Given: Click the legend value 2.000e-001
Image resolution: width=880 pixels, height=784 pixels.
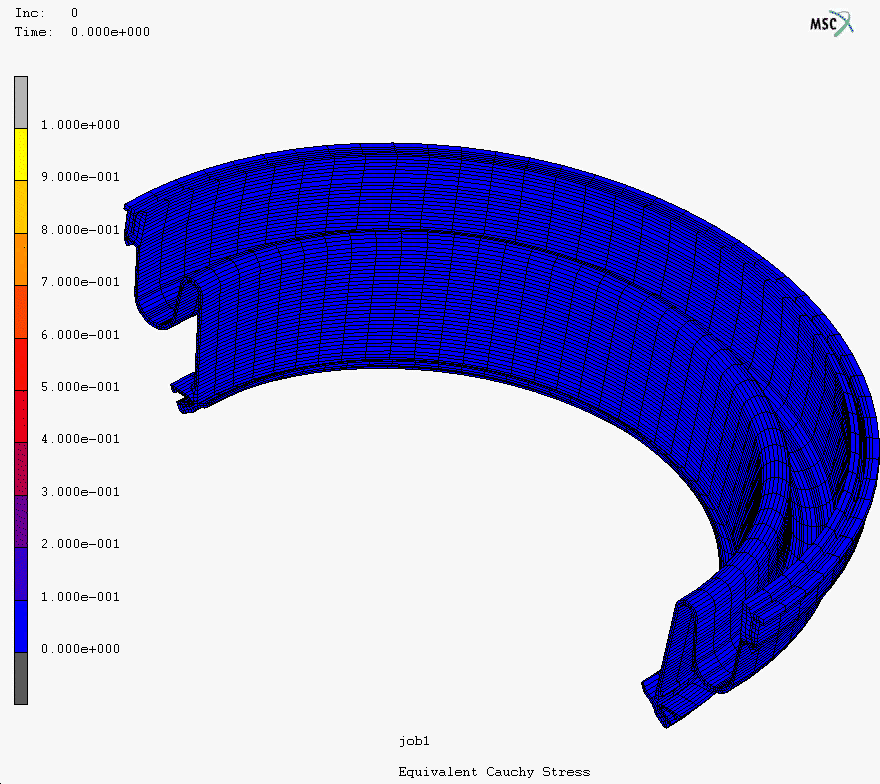Looking at the screenshot, I should pos(80,544).
